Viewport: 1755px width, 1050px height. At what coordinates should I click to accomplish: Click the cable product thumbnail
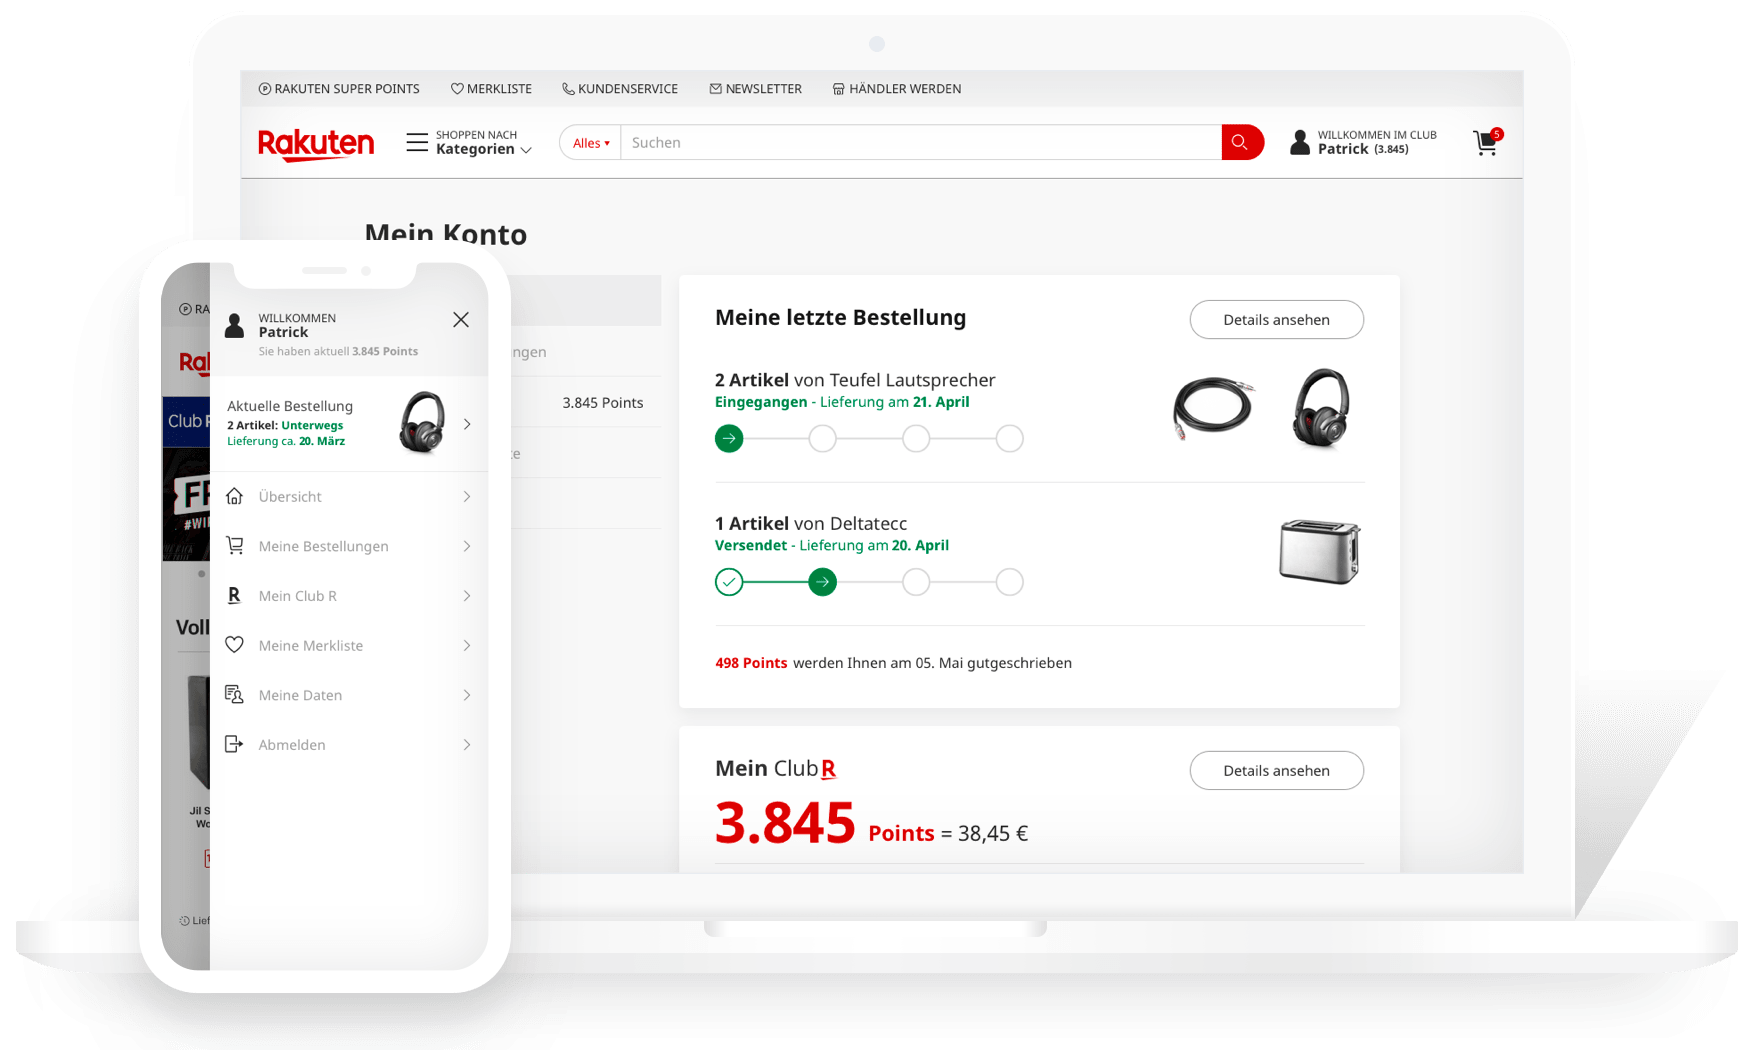click(x=1212, y=408)
